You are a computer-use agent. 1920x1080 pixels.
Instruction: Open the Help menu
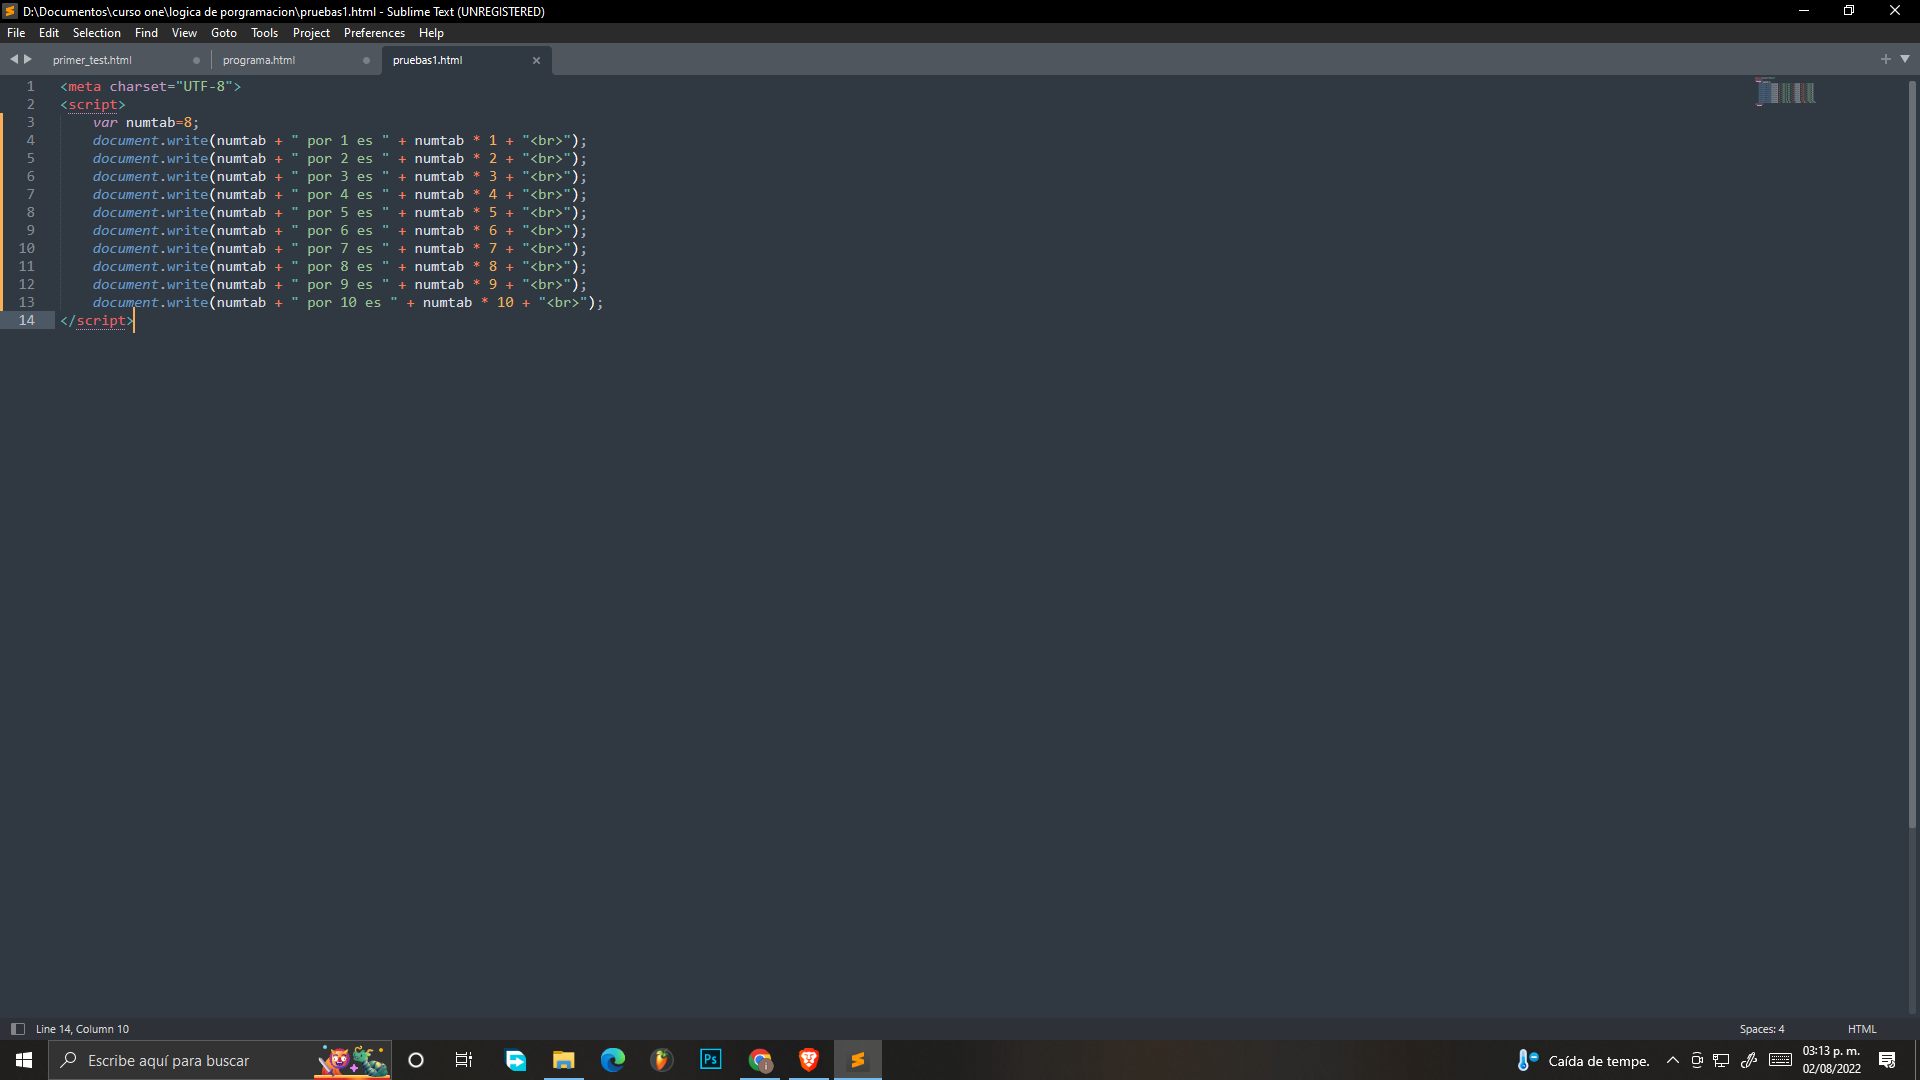(431, 33)
